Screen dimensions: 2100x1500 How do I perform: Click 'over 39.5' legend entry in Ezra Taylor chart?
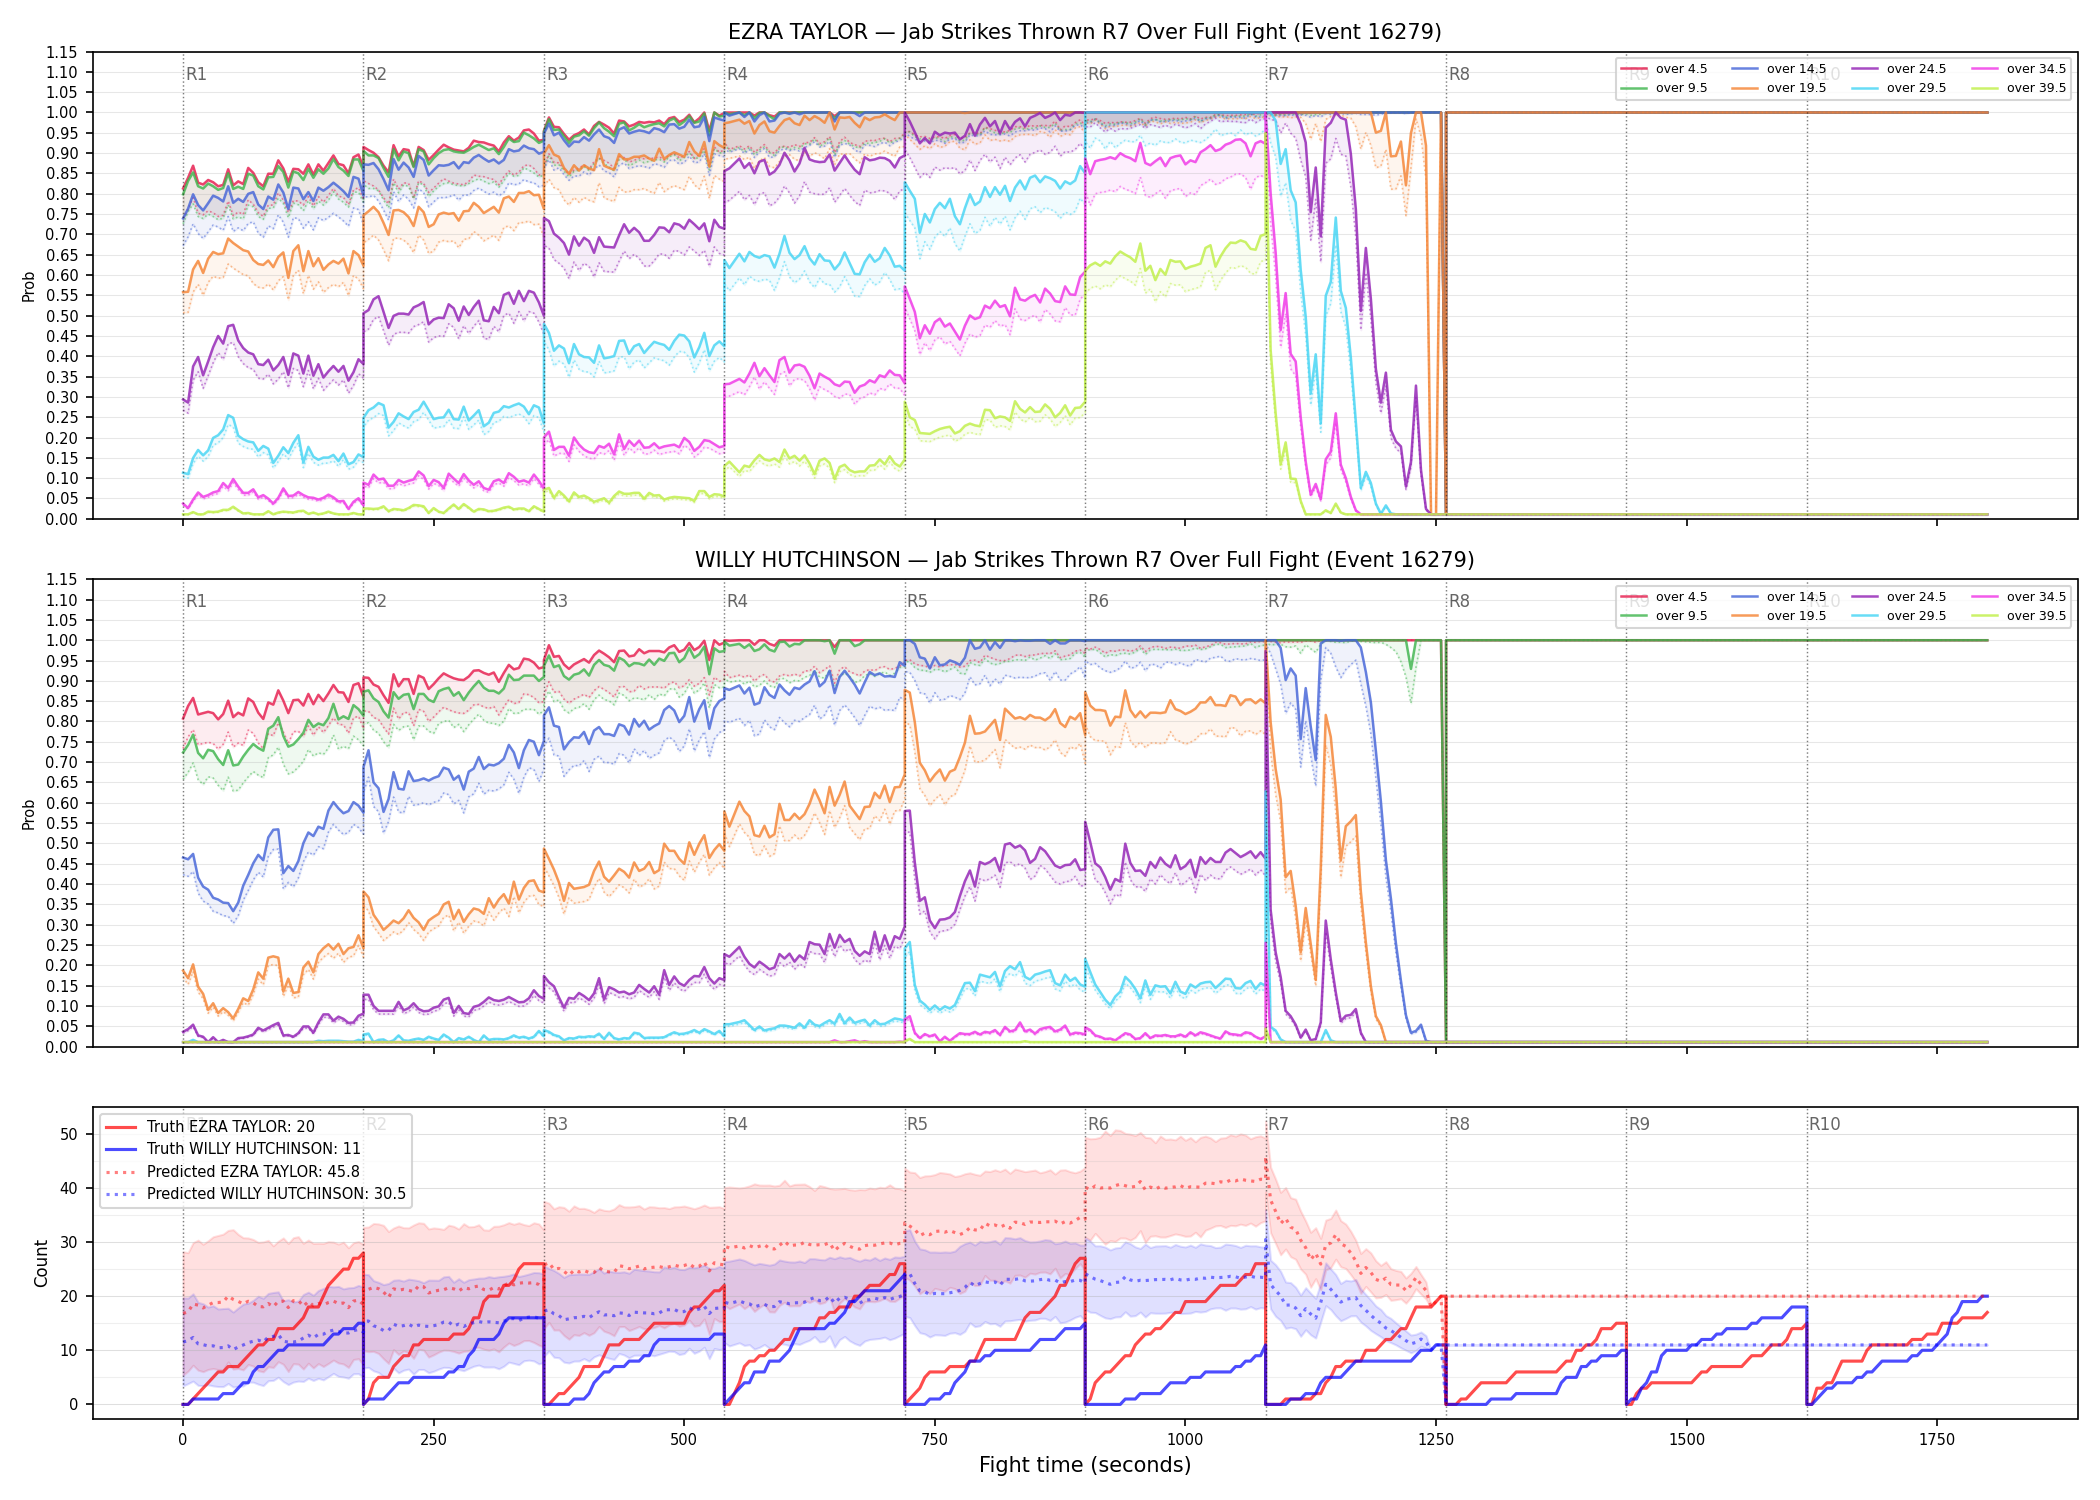2018,88
